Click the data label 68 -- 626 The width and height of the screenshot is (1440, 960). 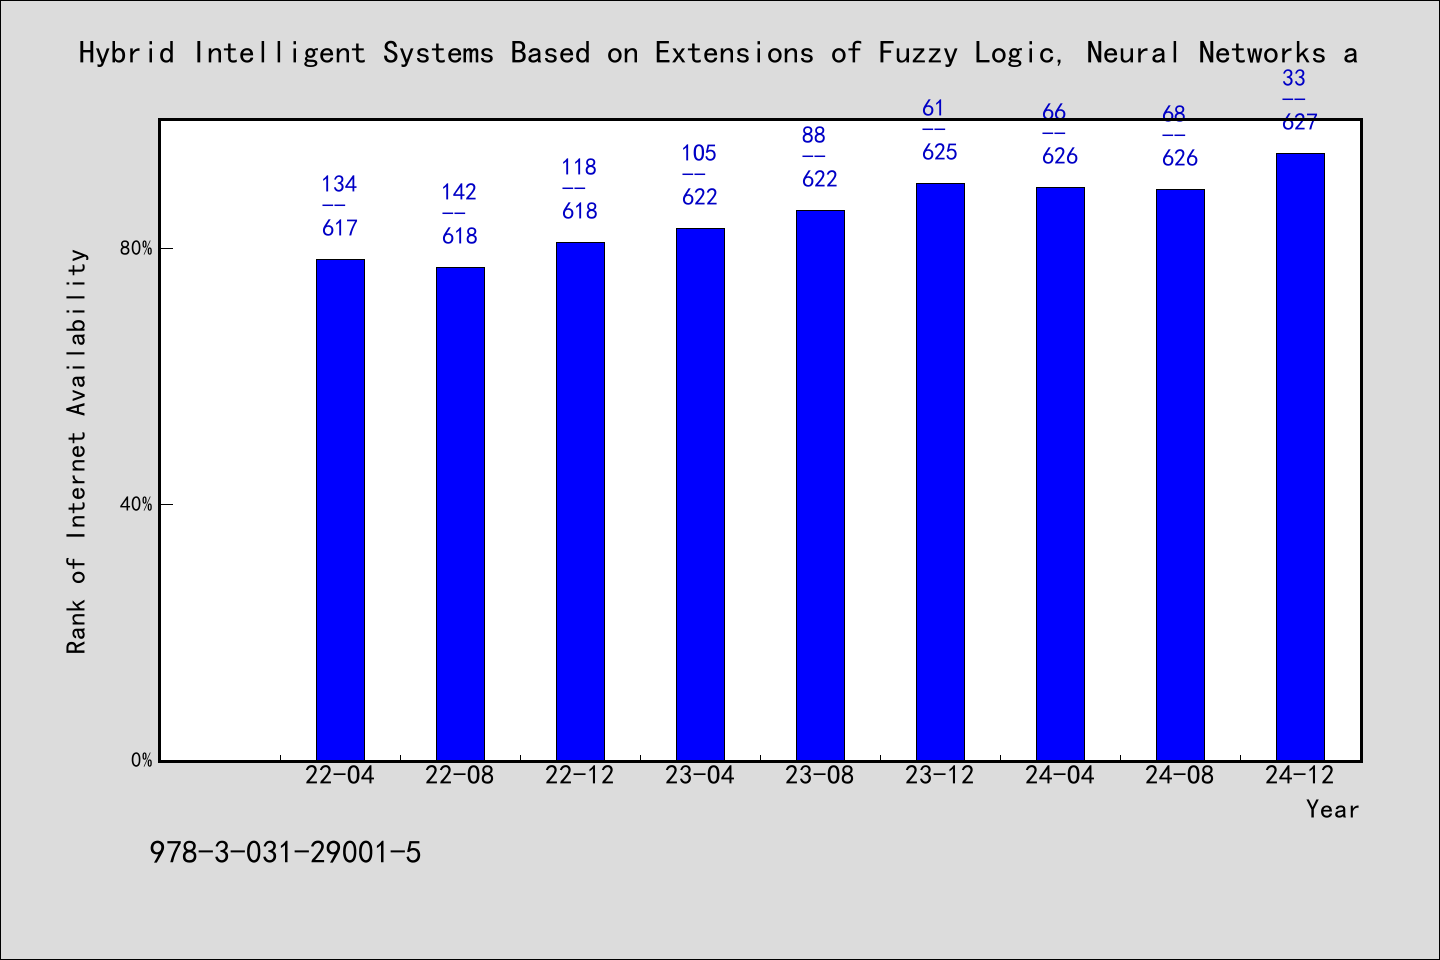[x=1180, y=136]
